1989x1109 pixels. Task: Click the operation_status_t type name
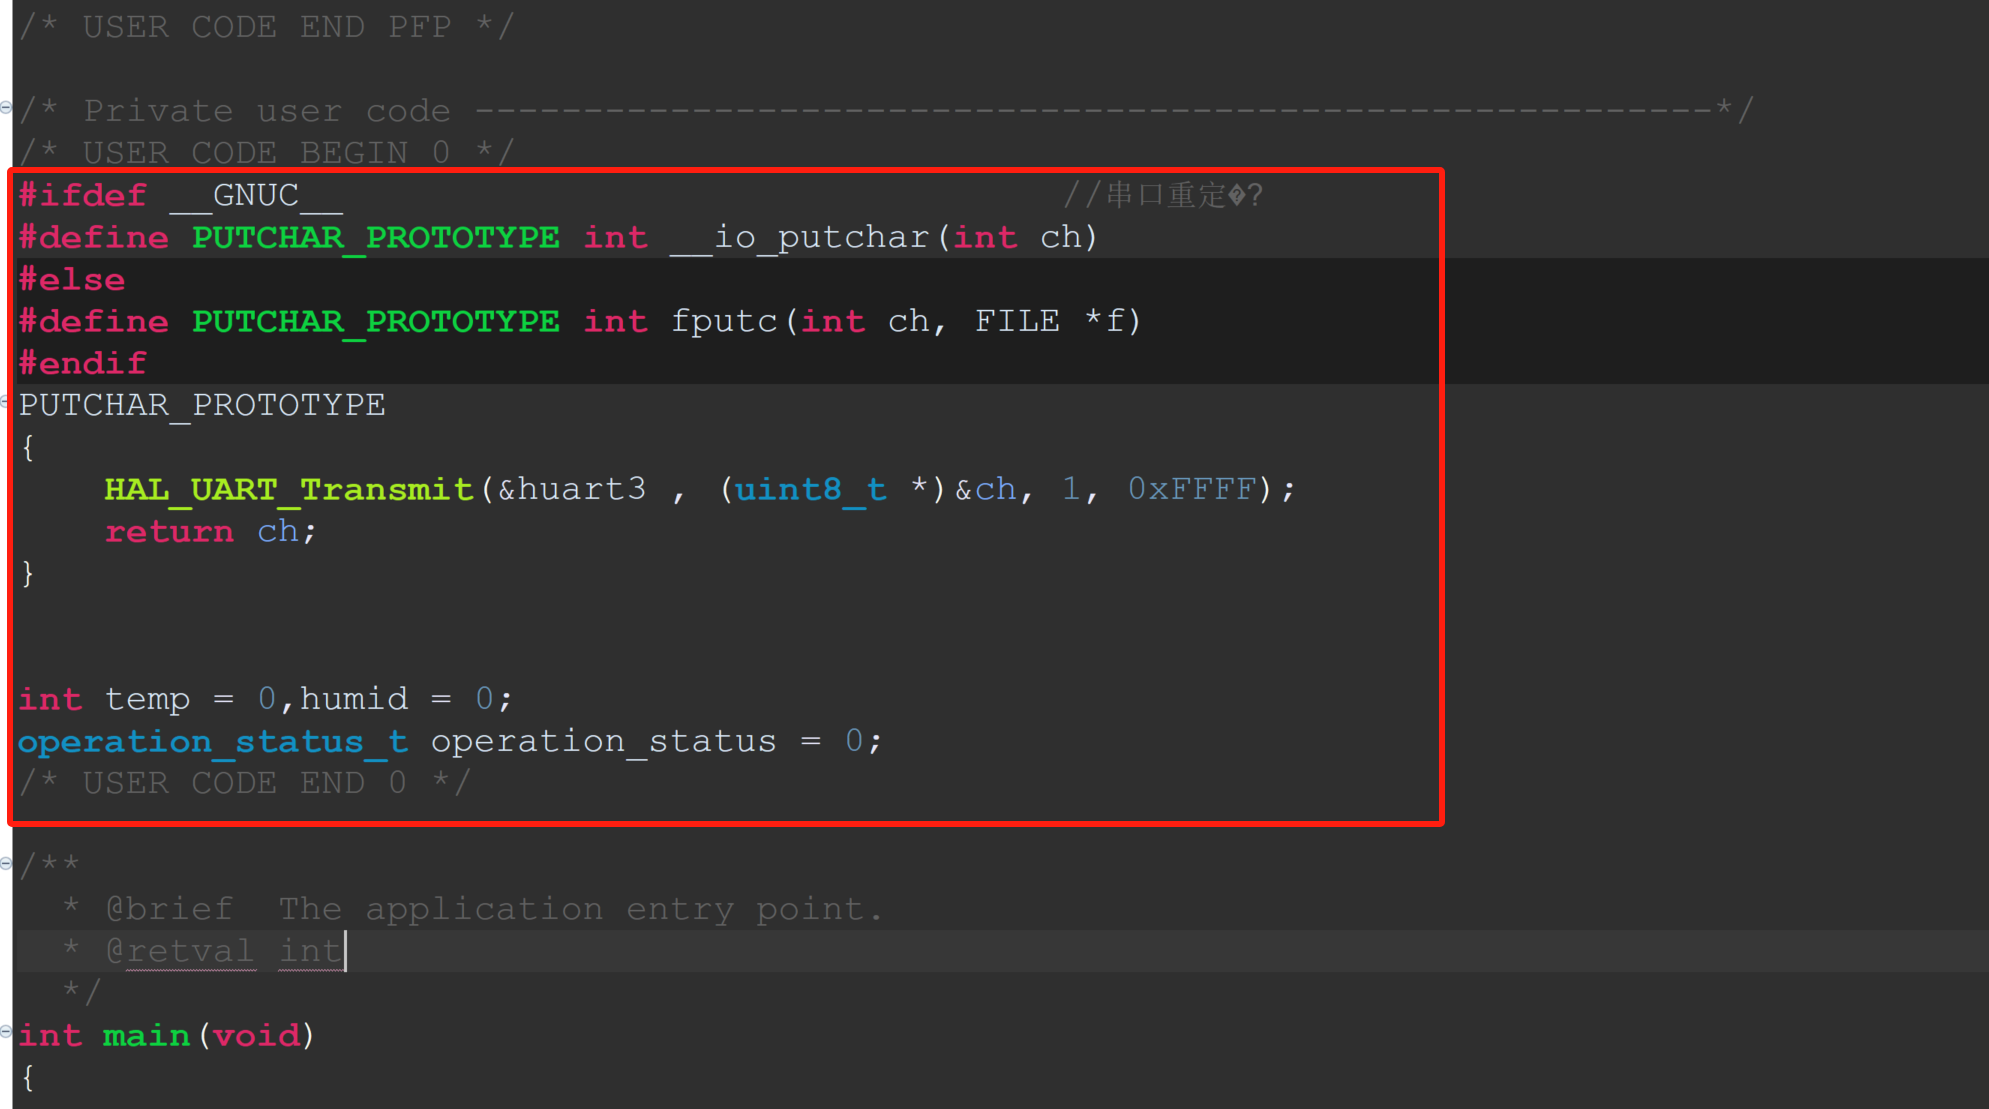(x=213, y=741)
